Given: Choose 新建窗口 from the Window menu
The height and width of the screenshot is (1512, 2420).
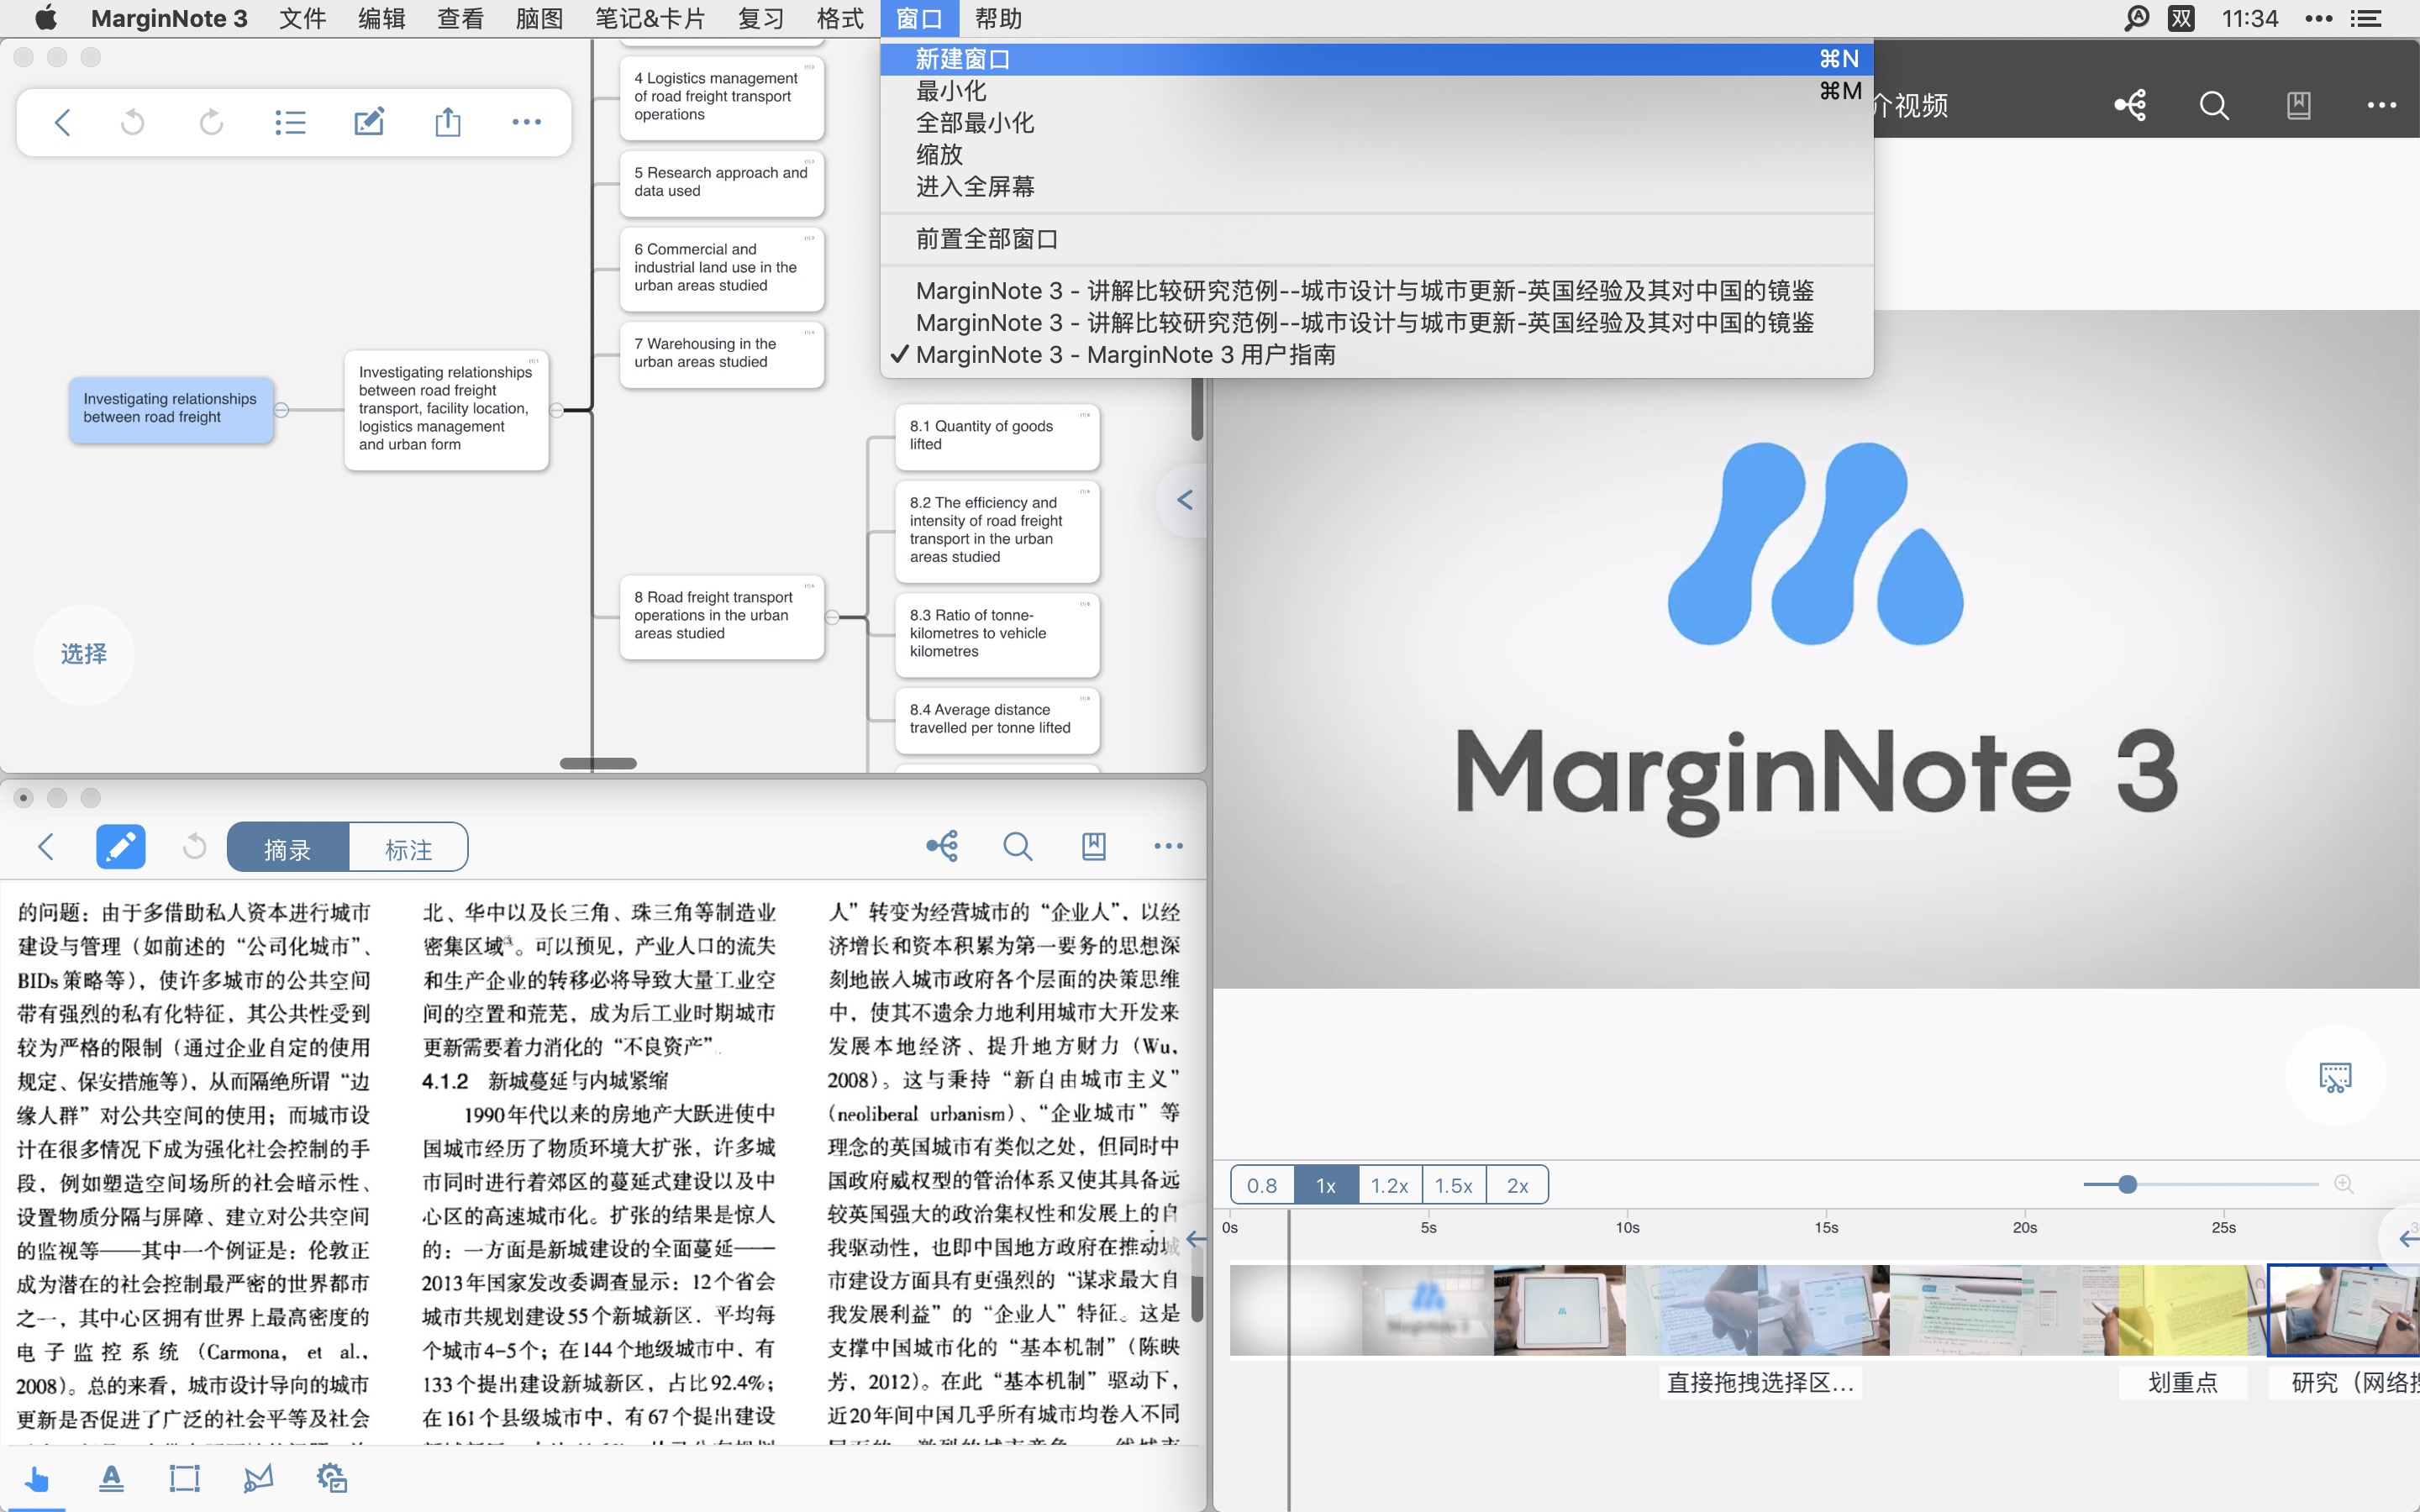Looking at the screenshot, I should pos(960,58).
